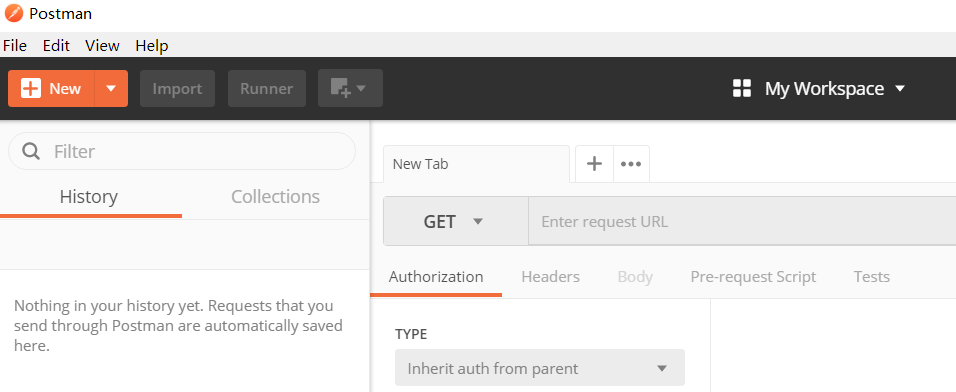Click the search magnifier icon in Filter
The image size is (956, 392).
click(x=31, y=151)
